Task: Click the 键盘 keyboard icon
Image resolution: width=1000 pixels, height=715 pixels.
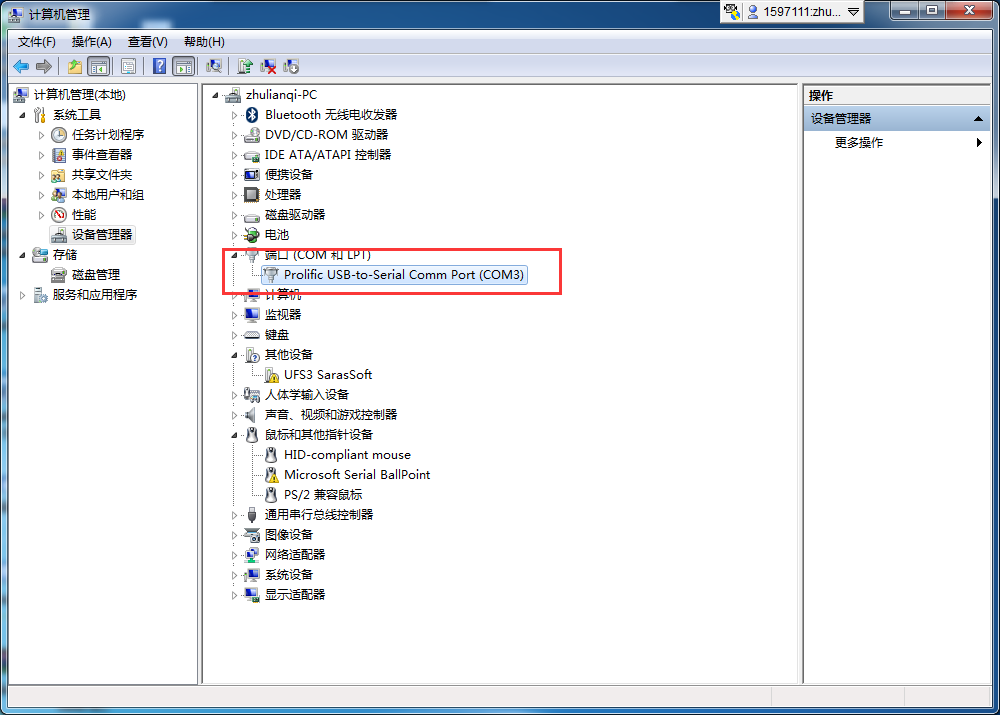Action: point(252,335)
